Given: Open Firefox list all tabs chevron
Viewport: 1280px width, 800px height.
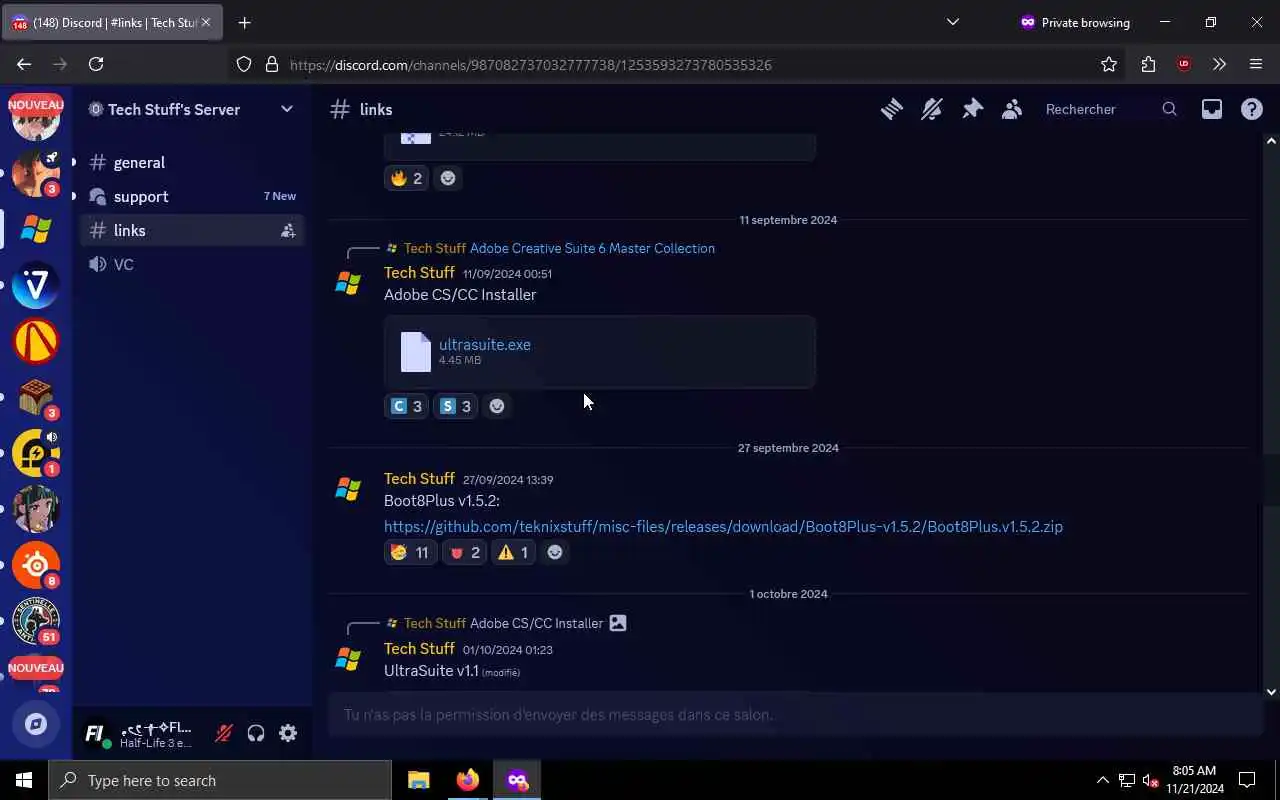Looking at the screenshot, I should click(x=952, y=22).
